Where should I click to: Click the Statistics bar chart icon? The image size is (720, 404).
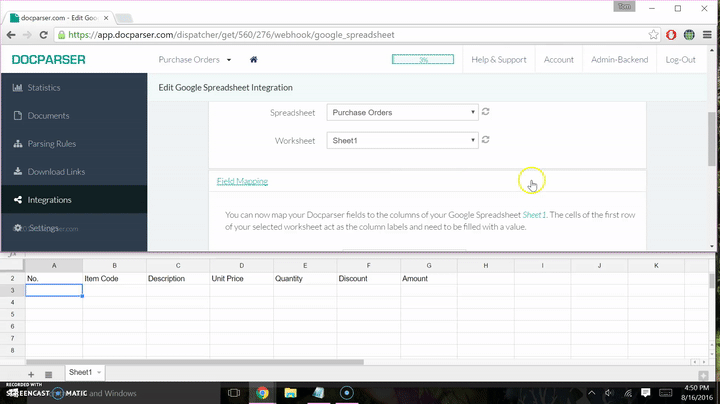tap(17, 88)
